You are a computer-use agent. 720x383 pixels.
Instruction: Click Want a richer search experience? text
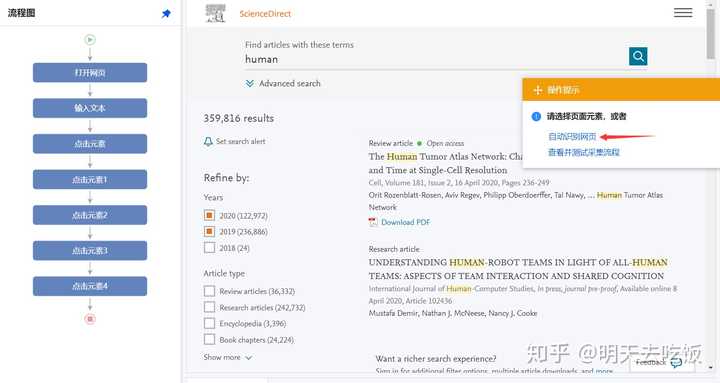tap(436, 359)
